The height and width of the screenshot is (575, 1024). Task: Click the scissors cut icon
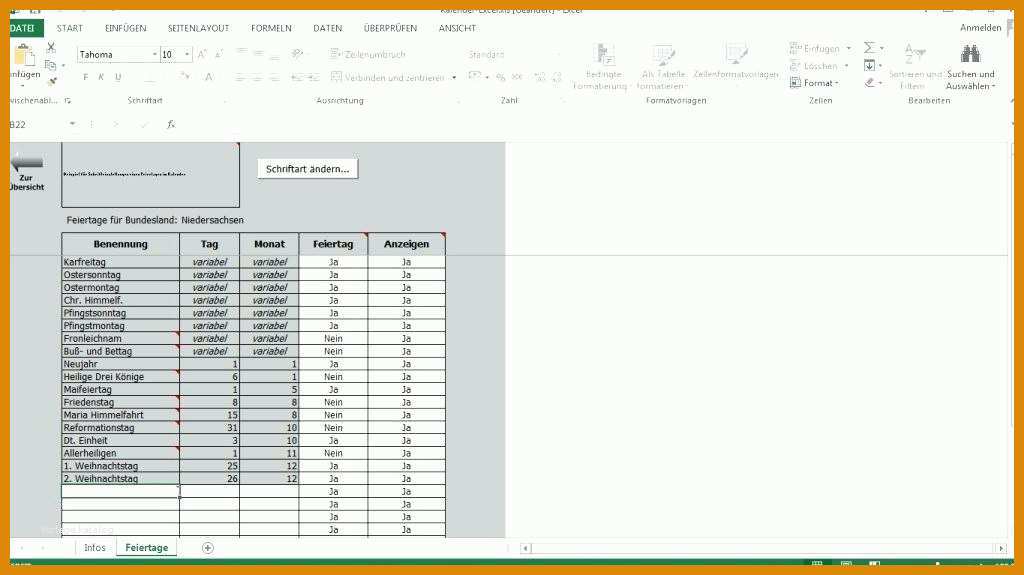point(51,48)
